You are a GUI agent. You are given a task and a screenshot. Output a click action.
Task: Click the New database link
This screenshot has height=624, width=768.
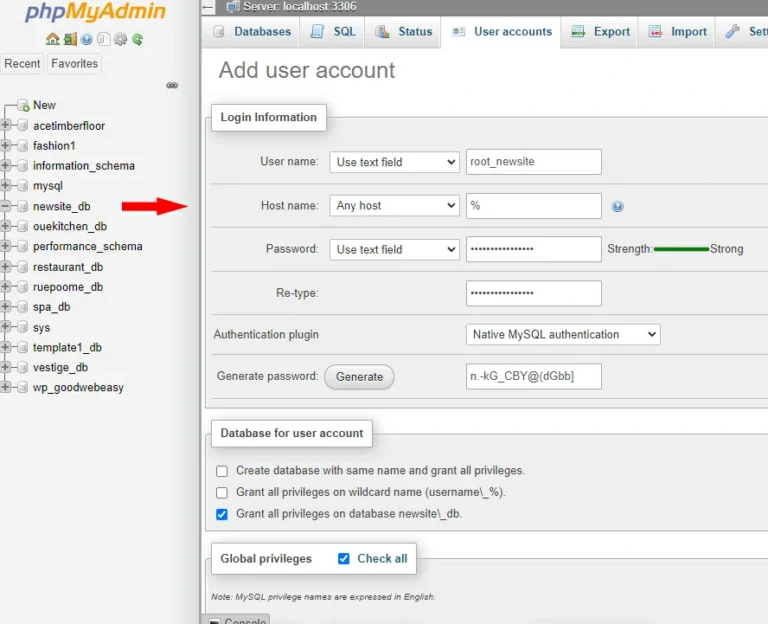point(44,105)
